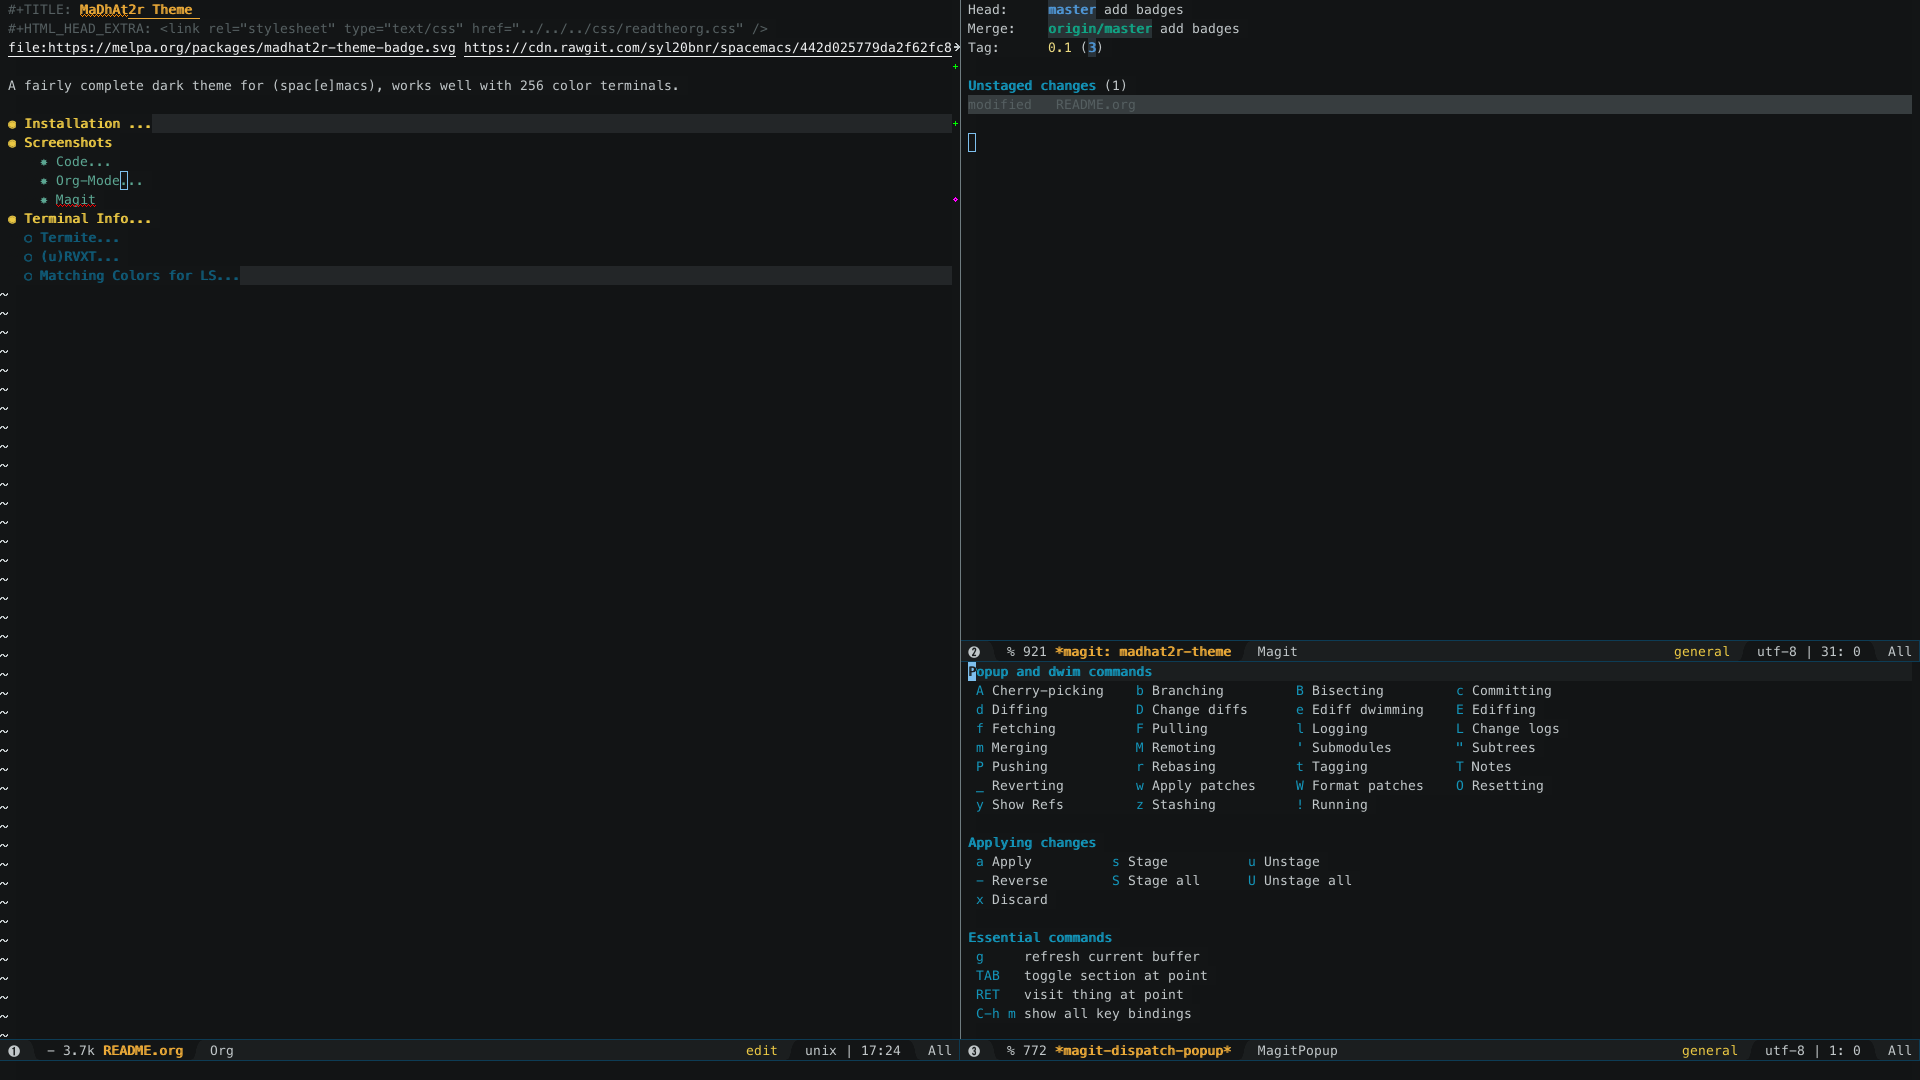This screenshot has height=1080, width=1920.
Task: Select the modified README.org entry
Action: coord(1094,105)
